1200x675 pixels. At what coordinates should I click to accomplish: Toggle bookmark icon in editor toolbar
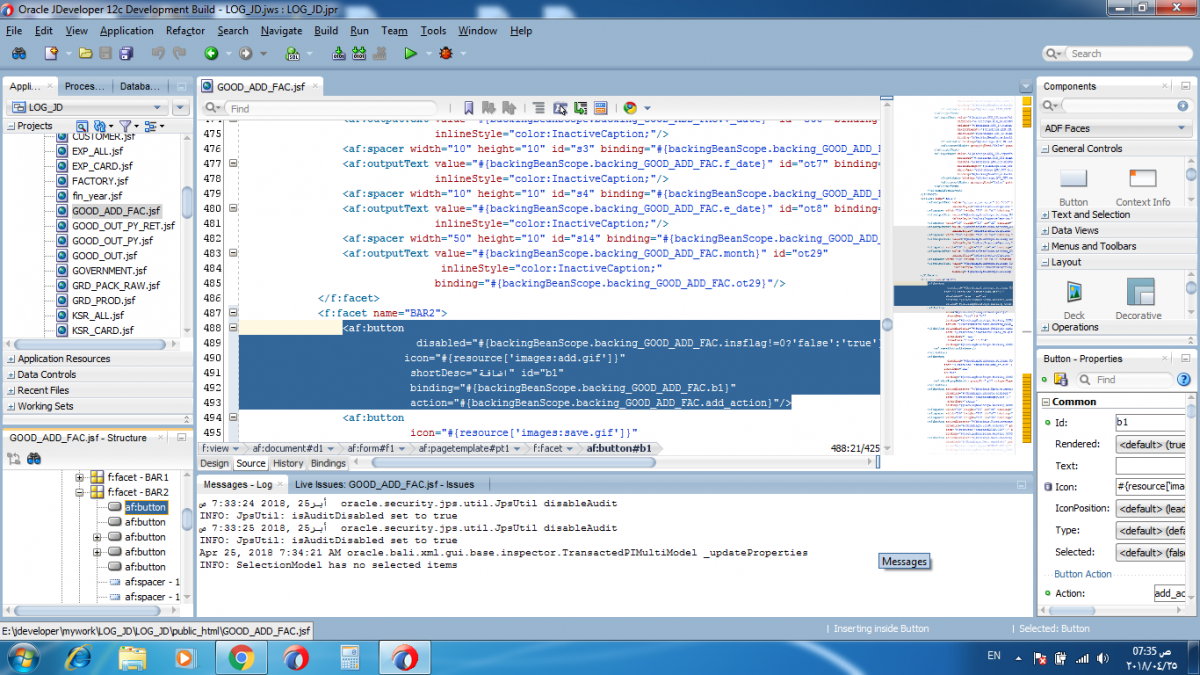[468, 108]
